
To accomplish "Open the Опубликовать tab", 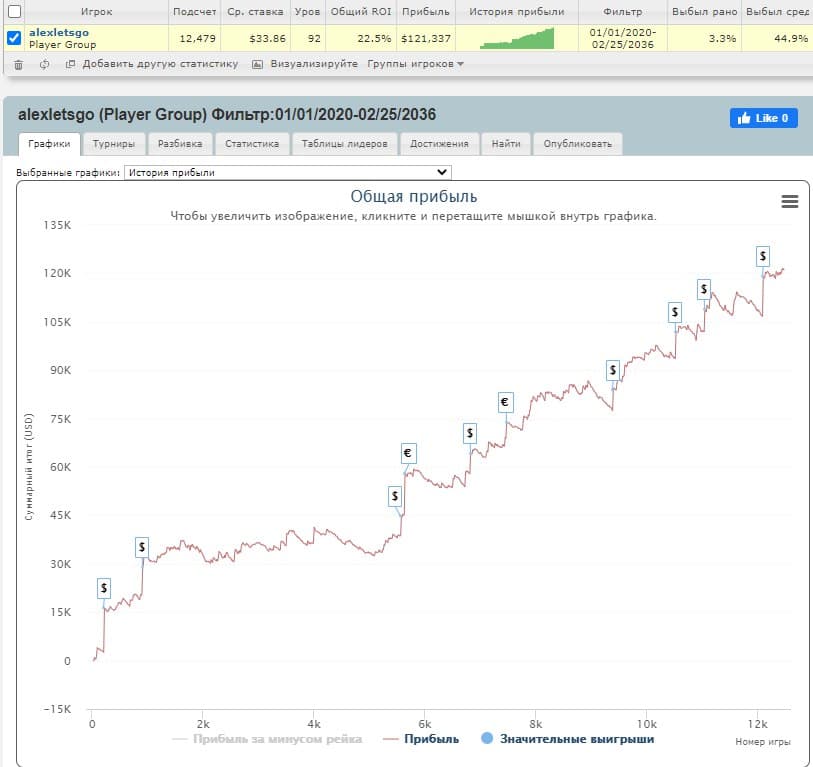I will point(578,144).
